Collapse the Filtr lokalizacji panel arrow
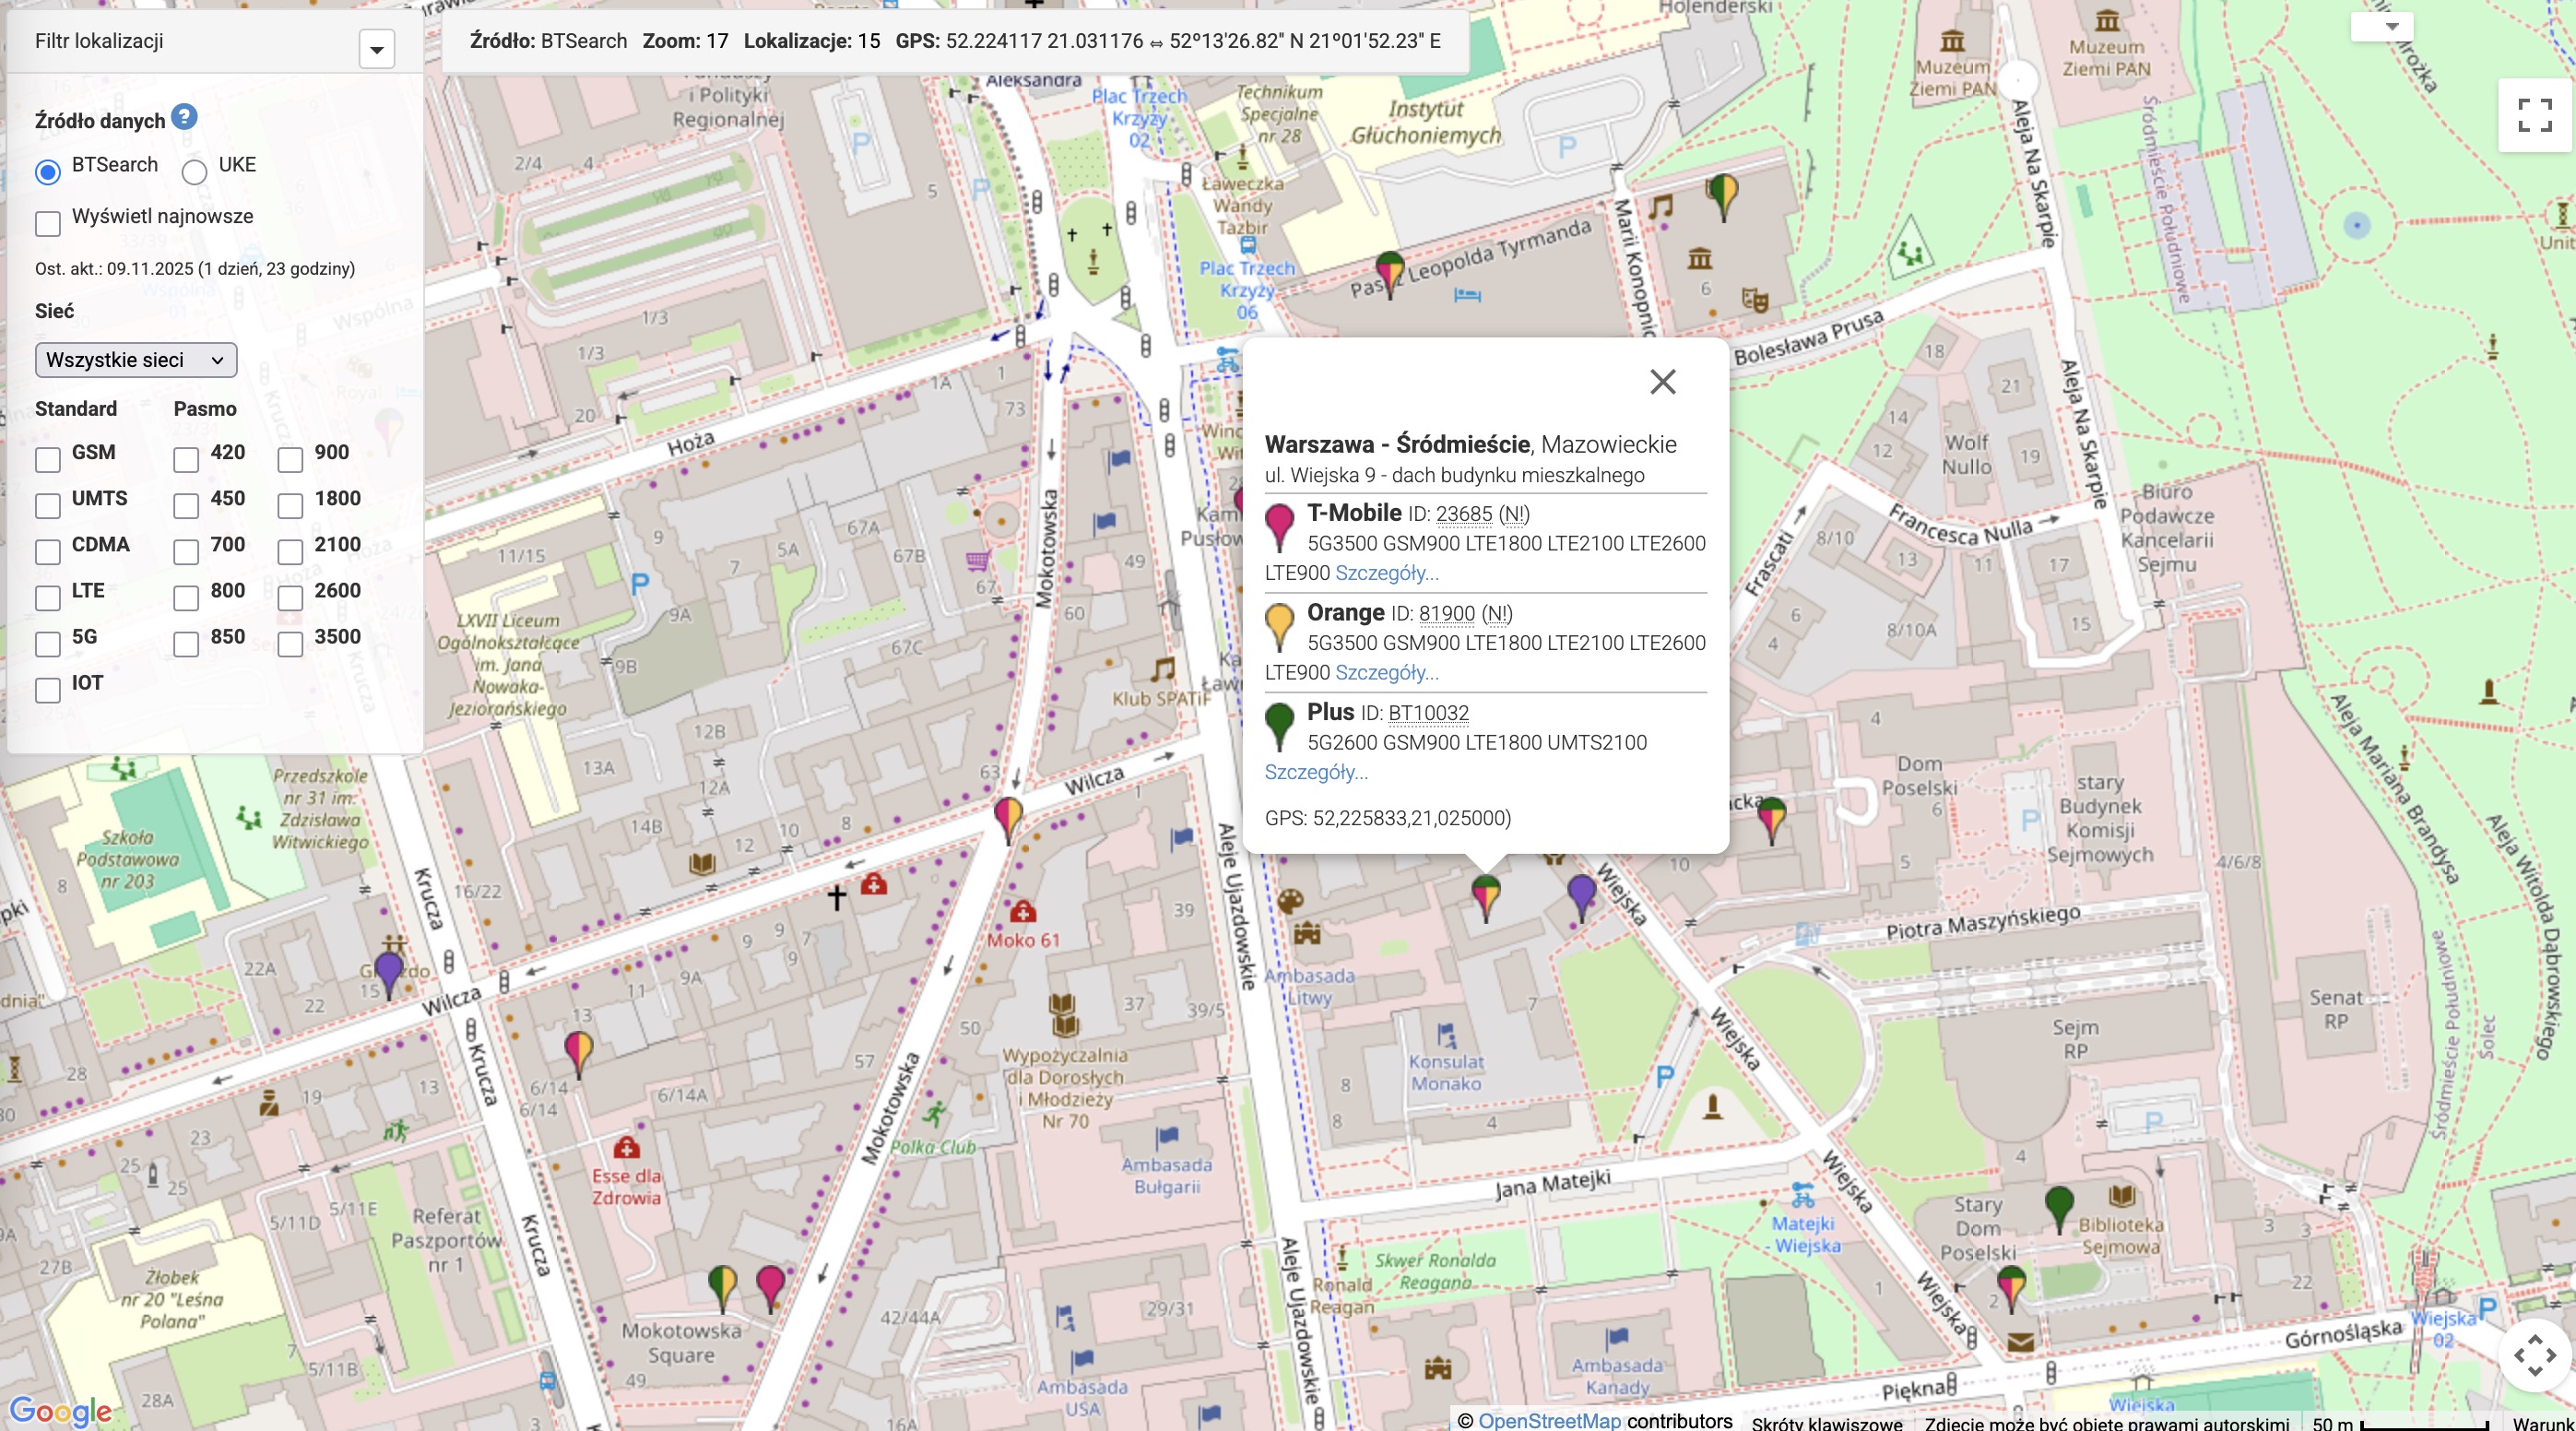 [377, 49]
